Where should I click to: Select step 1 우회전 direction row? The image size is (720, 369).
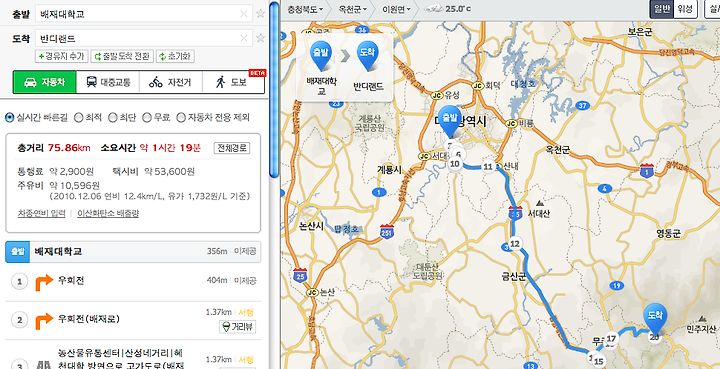point(133,281)
